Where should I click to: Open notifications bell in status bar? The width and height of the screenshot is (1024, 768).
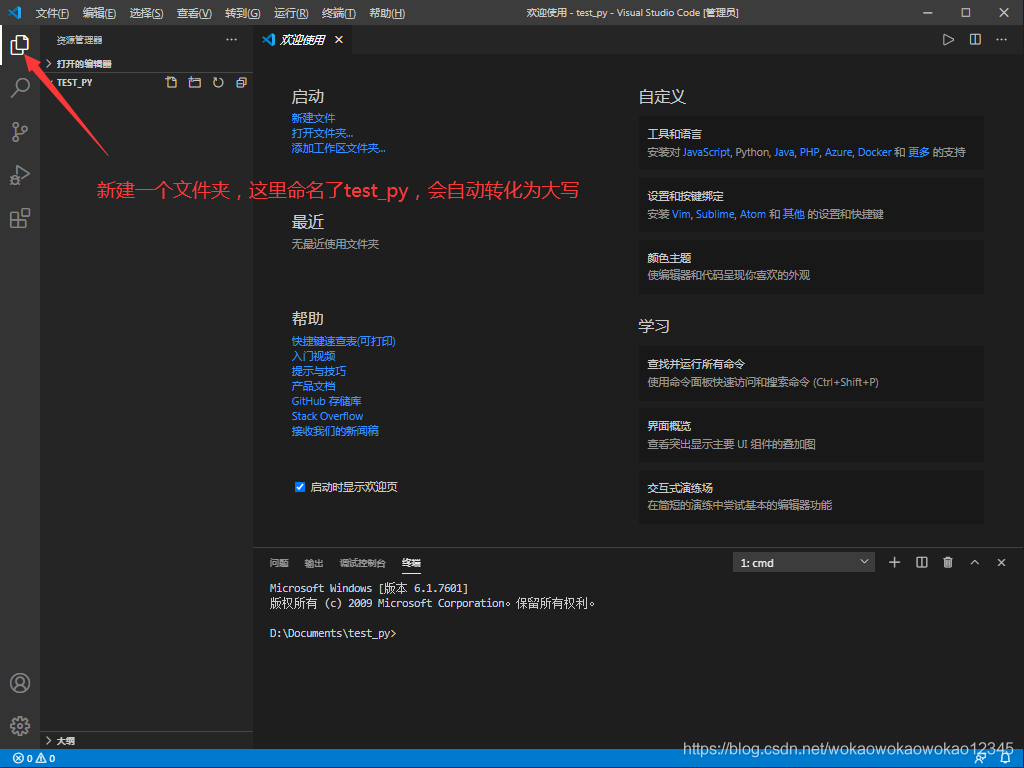point(1006,758)
